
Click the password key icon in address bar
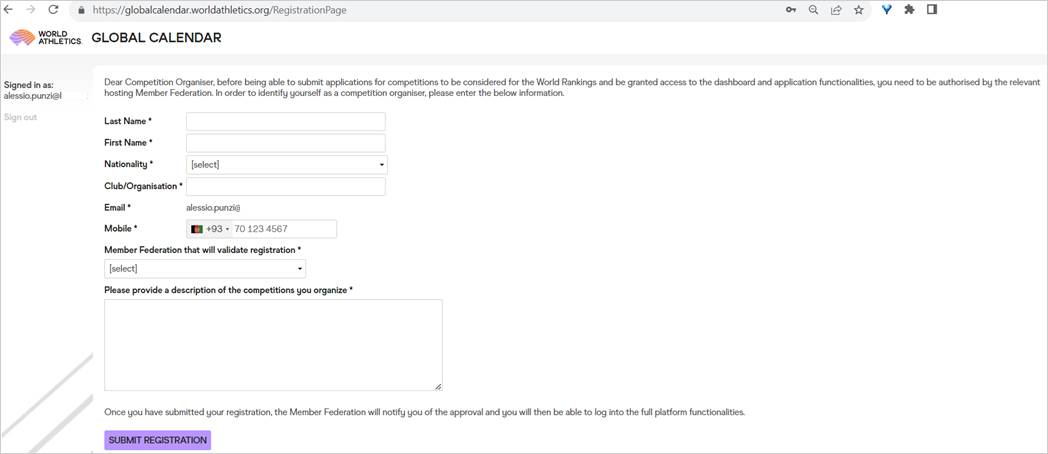coord(791,10)
